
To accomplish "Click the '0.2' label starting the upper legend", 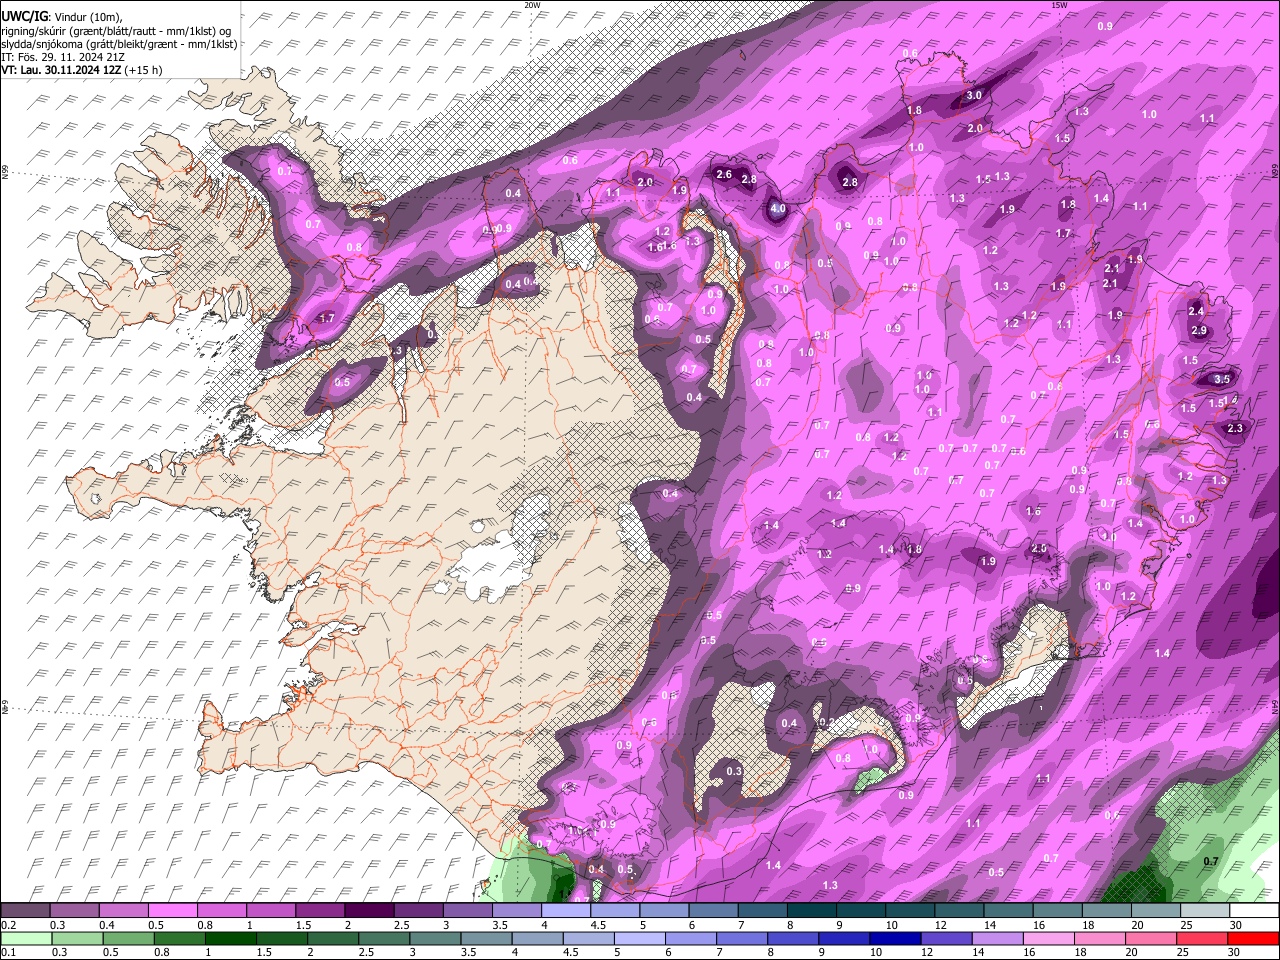I will (8, 925).
